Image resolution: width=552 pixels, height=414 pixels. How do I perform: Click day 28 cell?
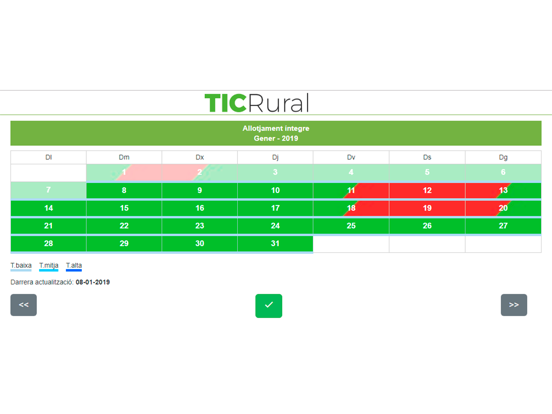tap(49, 244)
